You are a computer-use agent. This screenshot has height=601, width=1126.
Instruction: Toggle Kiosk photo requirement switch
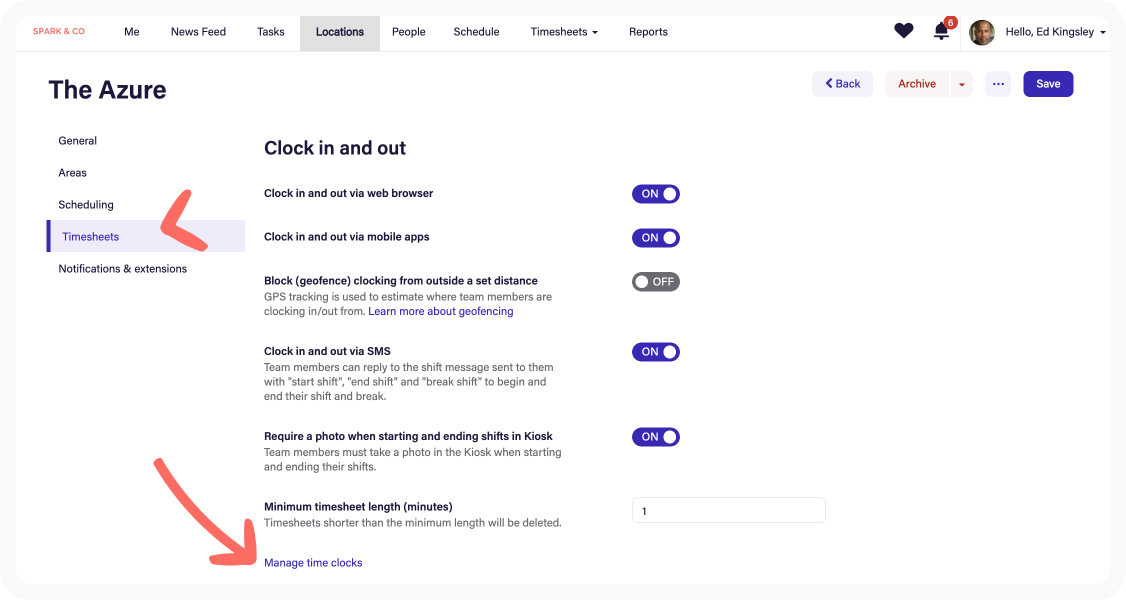coord(655,437)
